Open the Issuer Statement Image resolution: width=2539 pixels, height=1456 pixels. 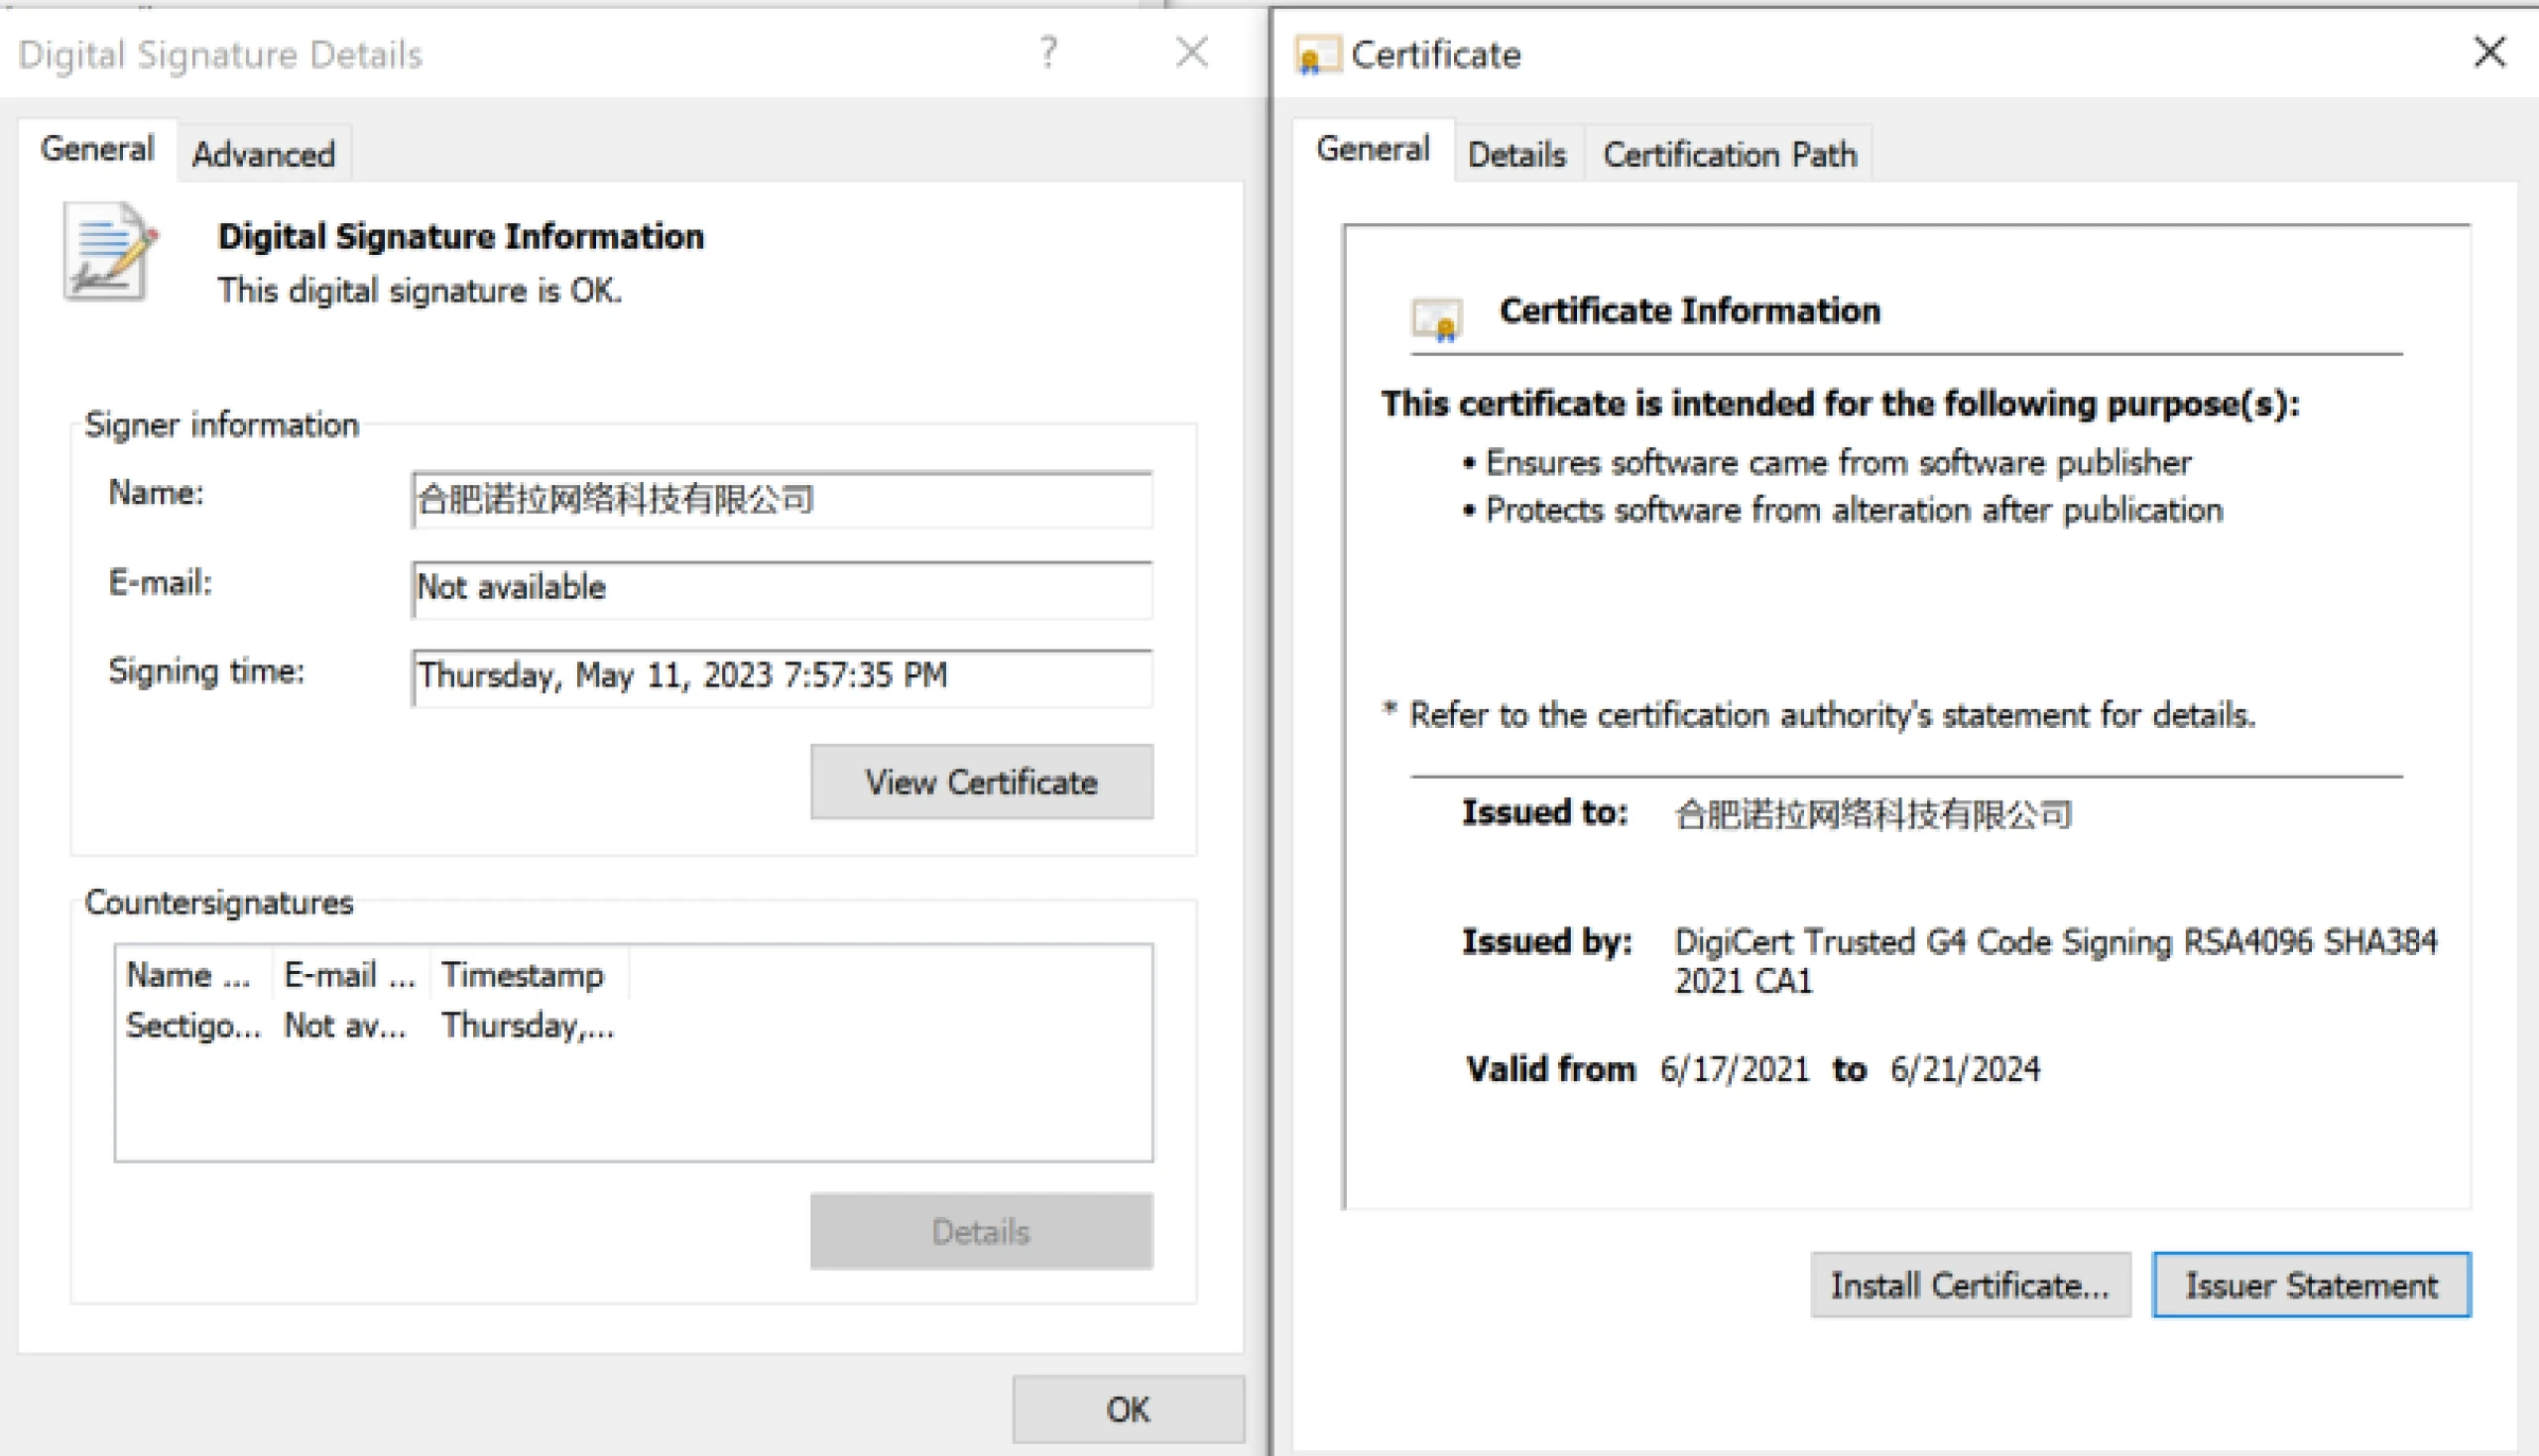point(2311,1285)
